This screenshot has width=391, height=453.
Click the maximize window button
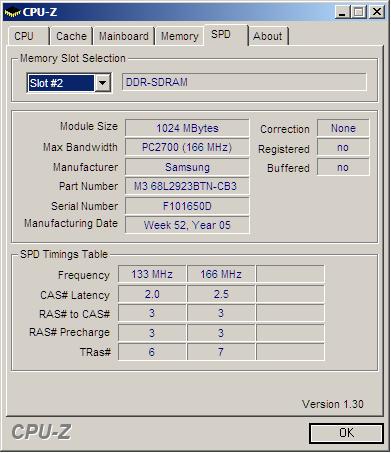[359, 12]
